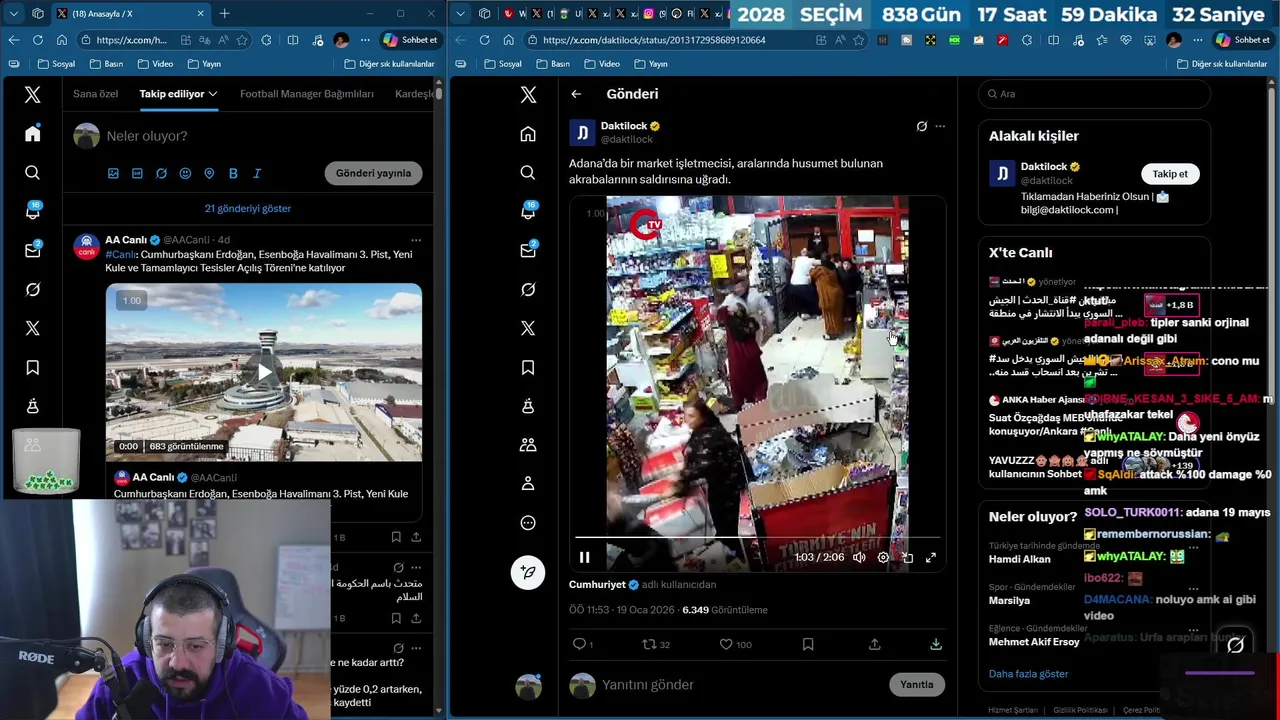
Task: Like the Daktilock post
Action: 727,644
